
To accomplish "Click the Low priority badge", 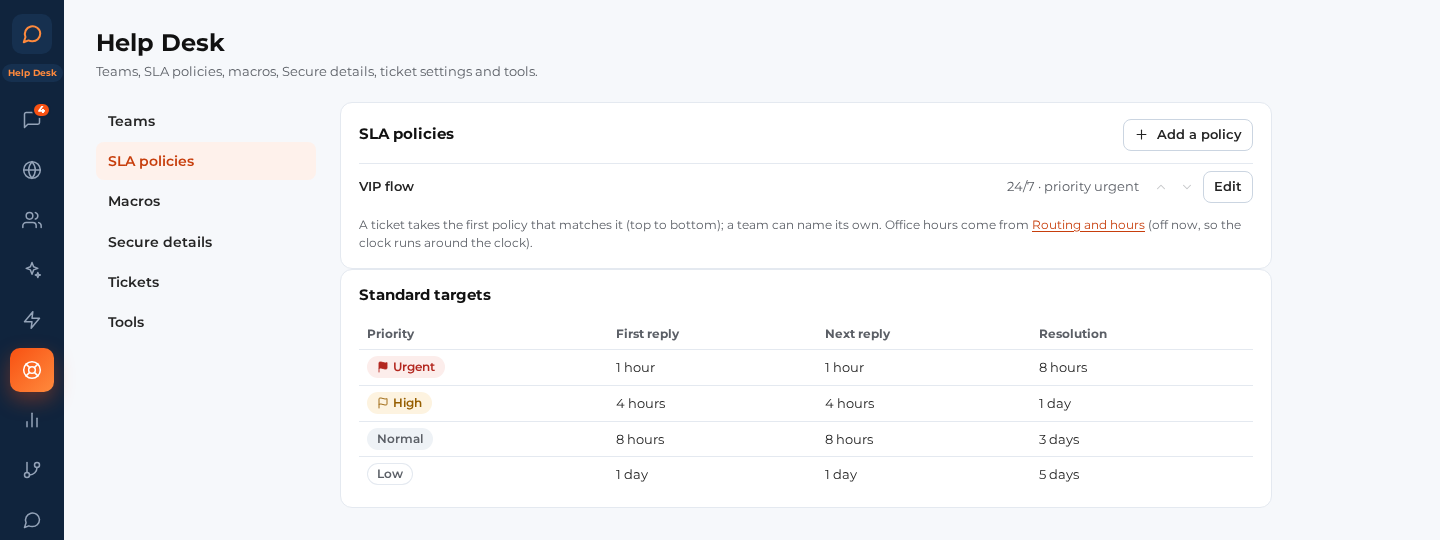I will [x=390, y=474].
